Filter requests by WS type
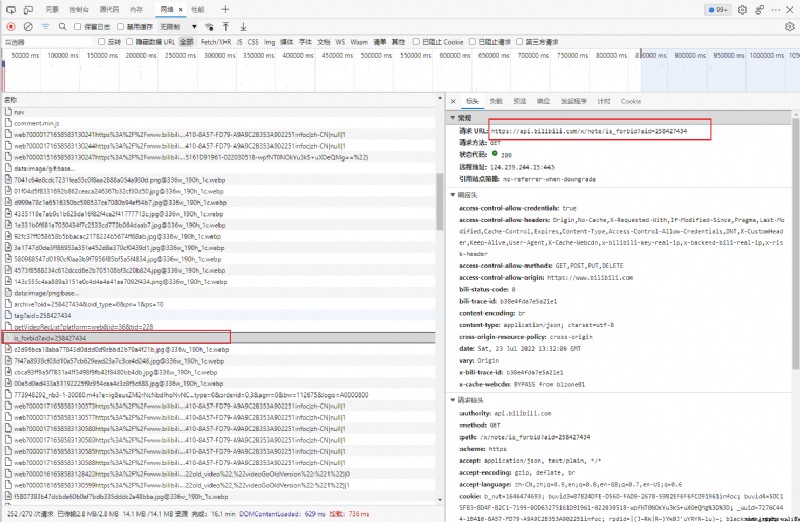 (340, 42)
